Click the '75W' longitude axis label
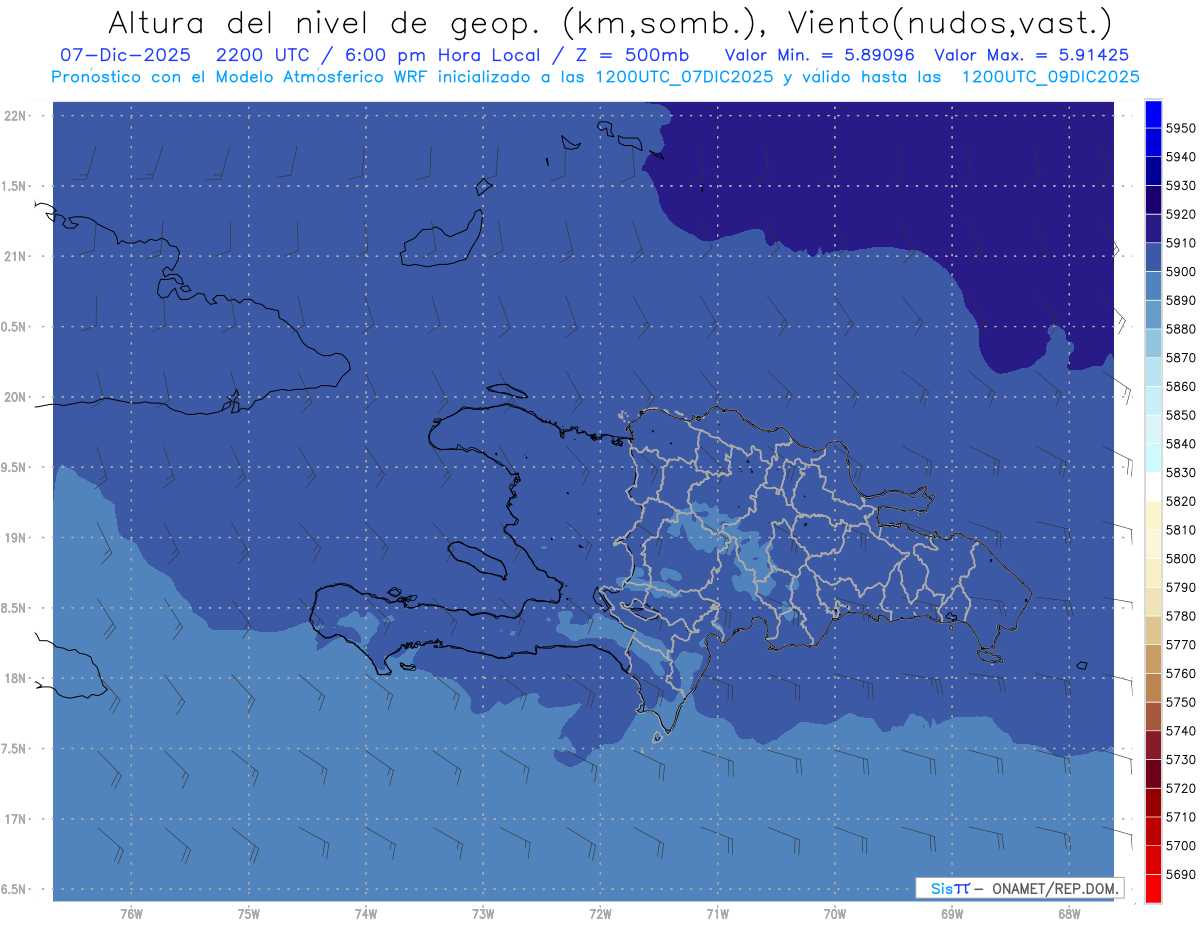The height and width of the screenshot is (927, 1200). pyautogui.click(x=249, y=914)
